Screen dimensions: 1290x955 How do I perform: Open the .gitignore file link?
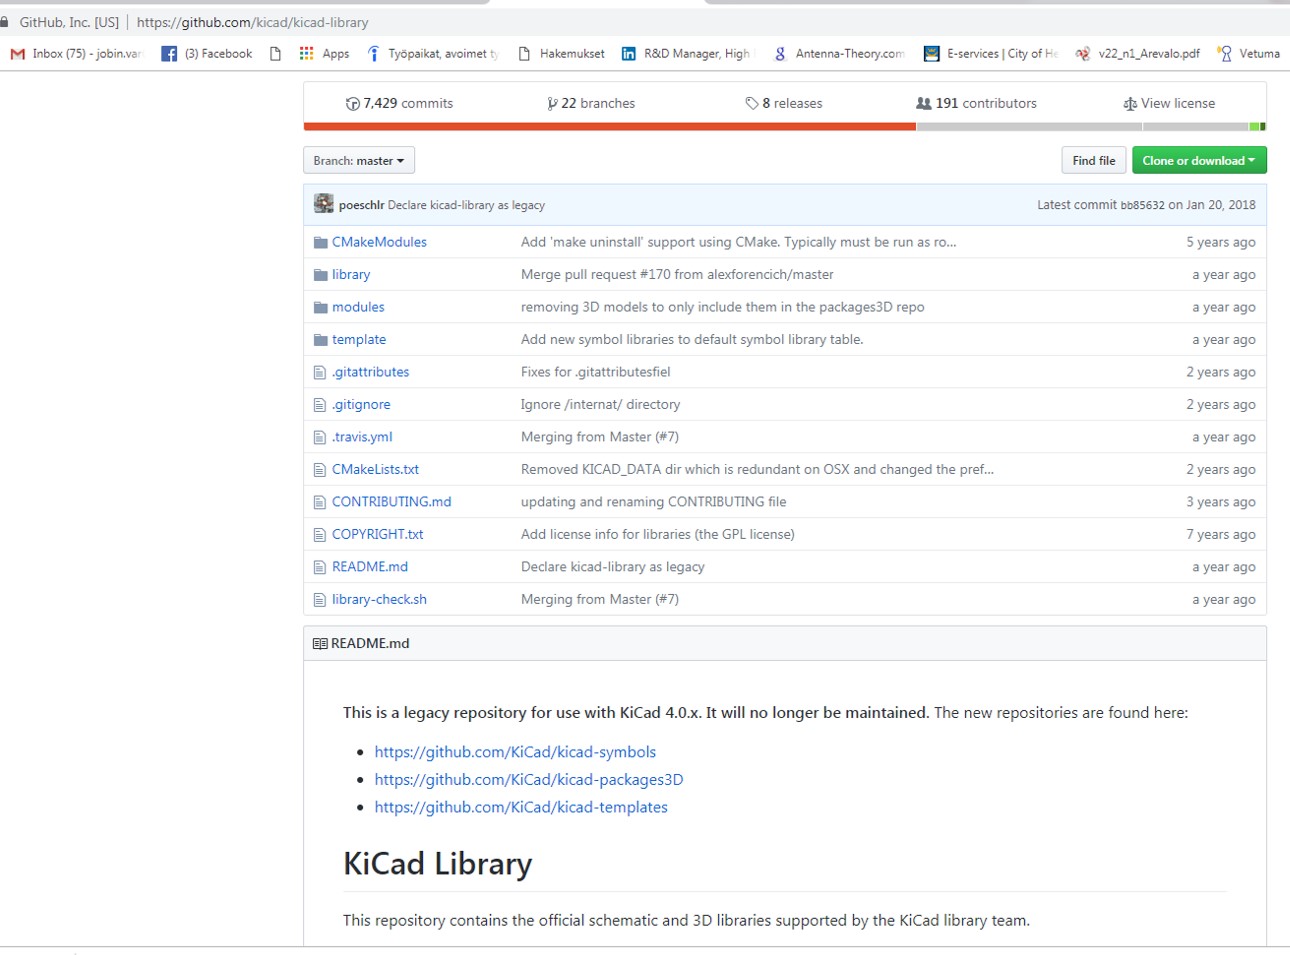(361, 405)
